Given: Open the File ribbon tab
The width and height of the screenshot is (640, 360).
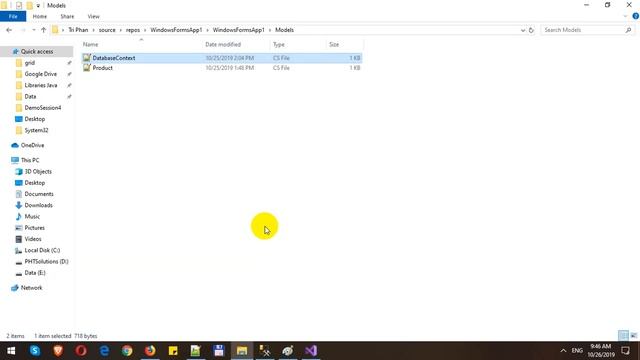Looking at the screenshot, I should [x=13, y=16].
